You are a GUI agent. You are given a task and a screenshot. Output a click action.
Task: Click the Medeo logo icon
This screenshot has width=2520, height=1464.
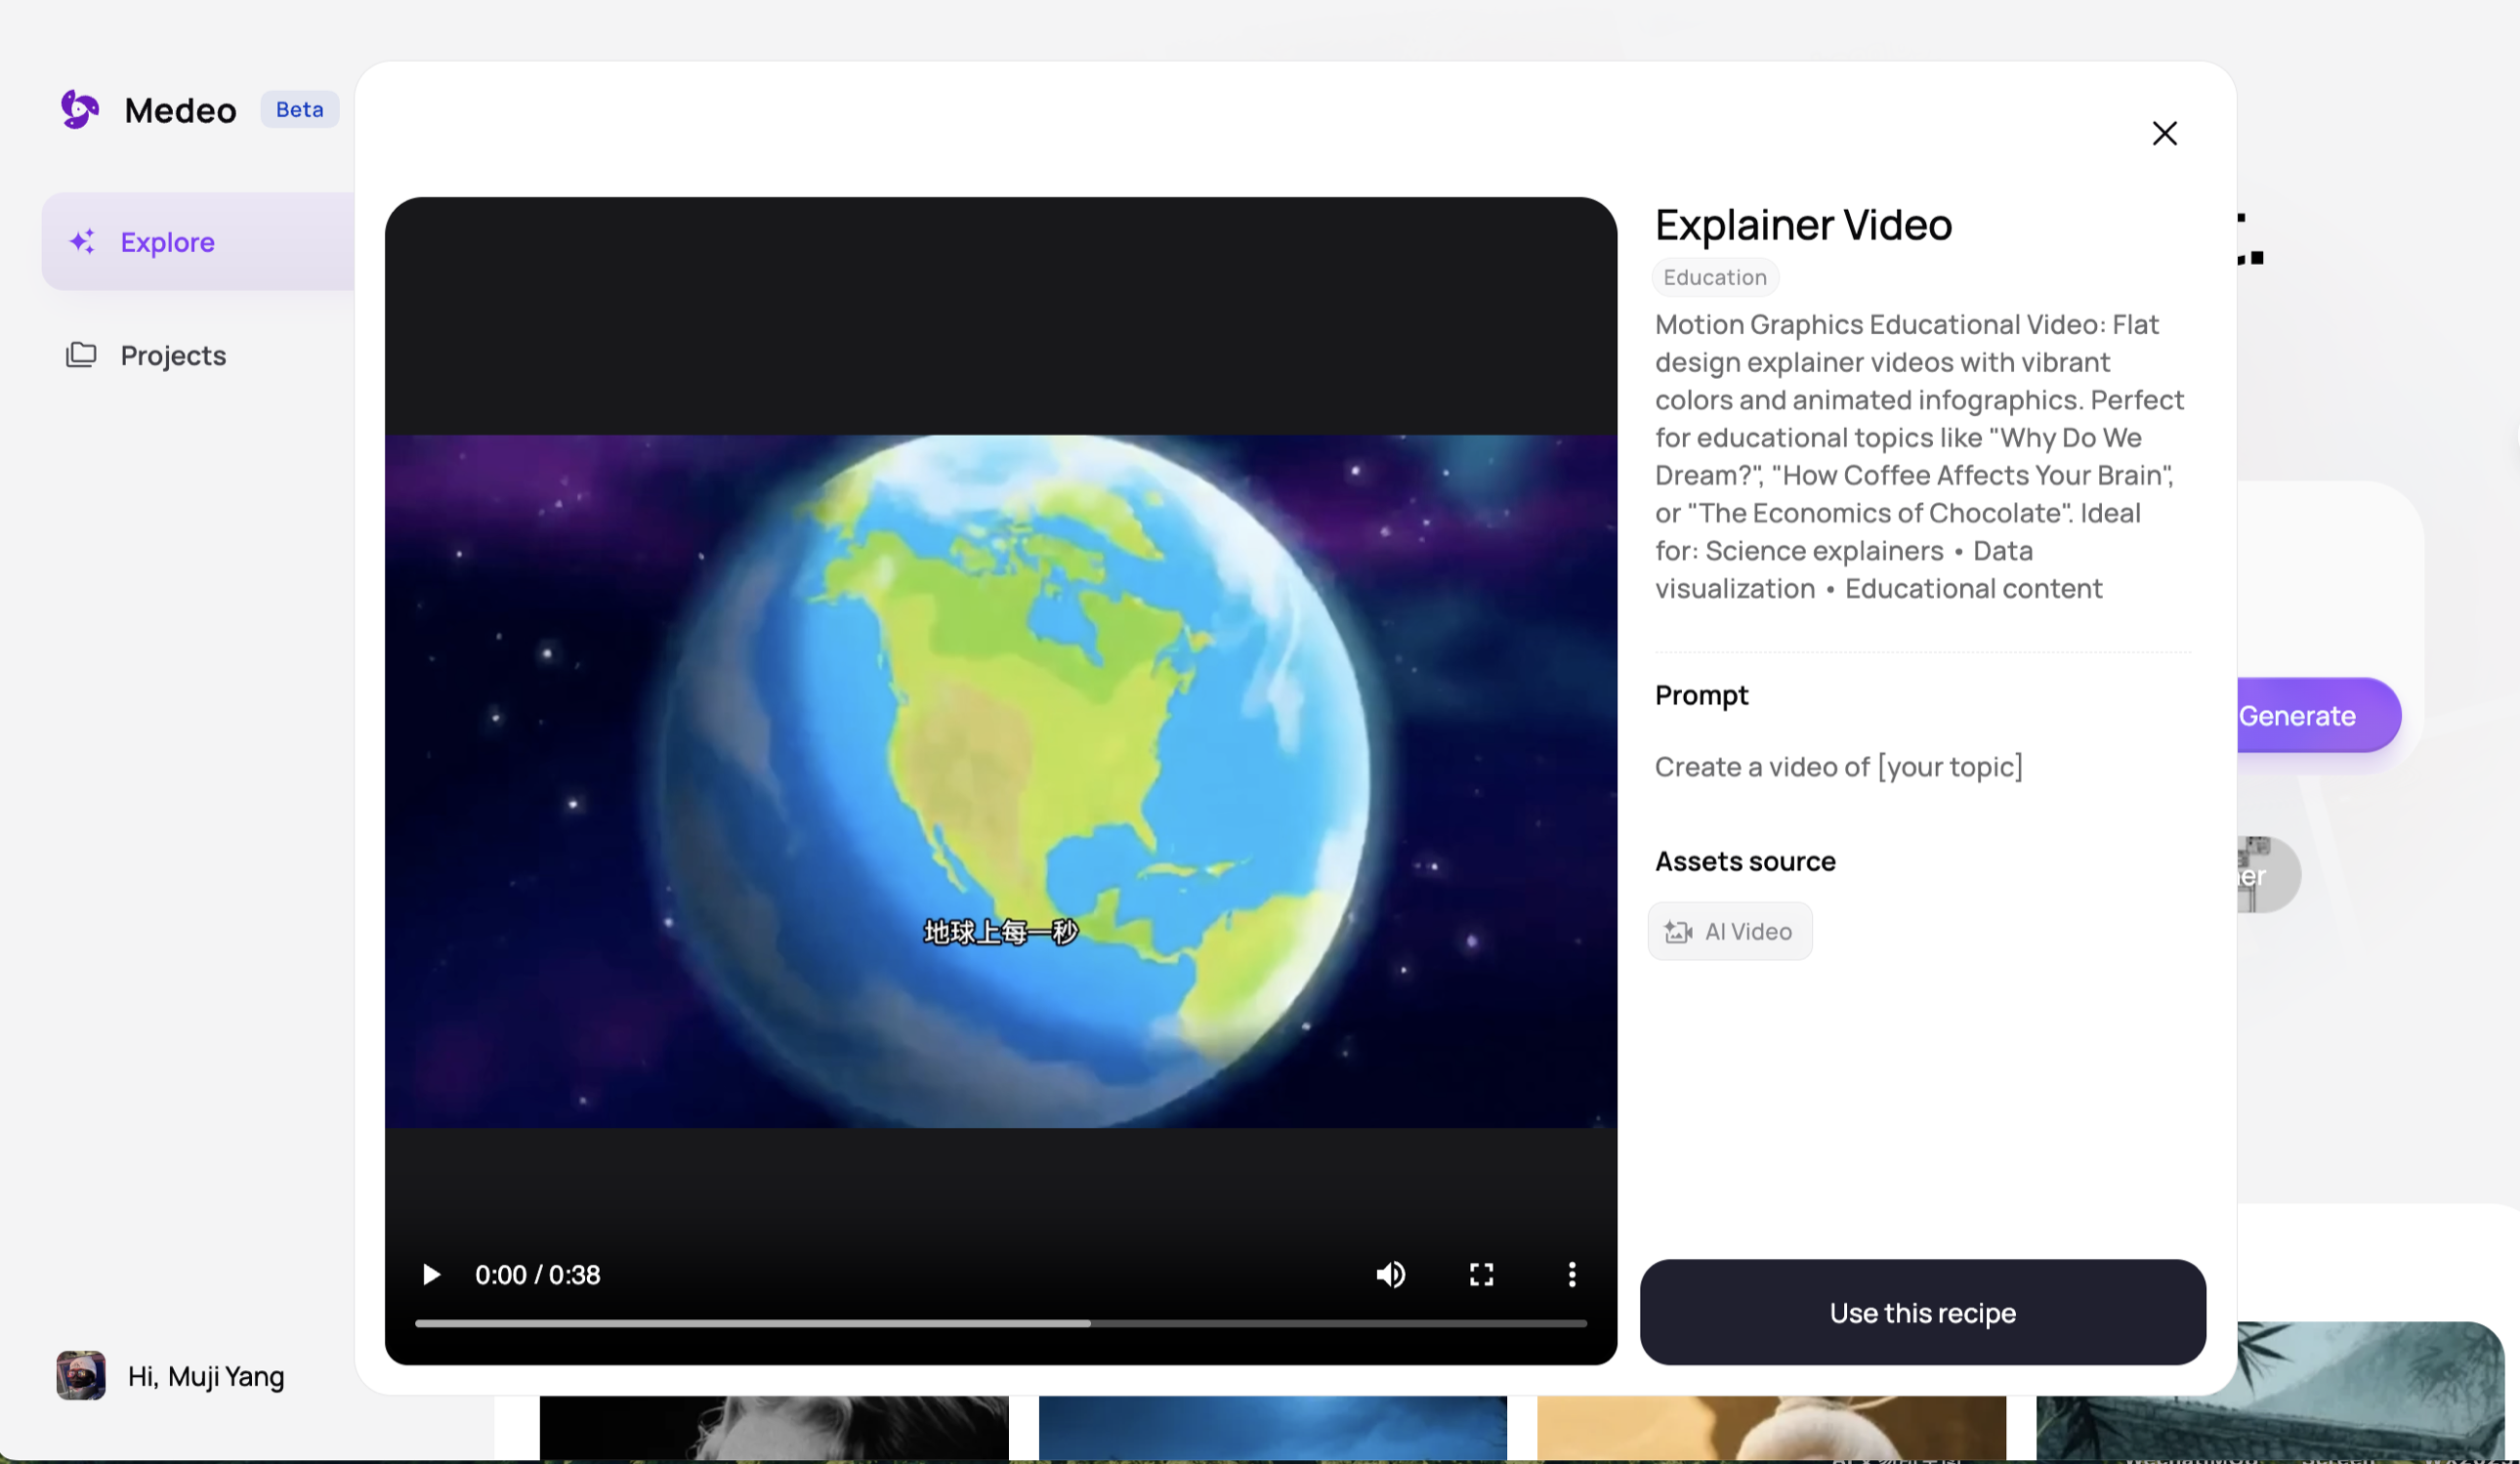80,109
